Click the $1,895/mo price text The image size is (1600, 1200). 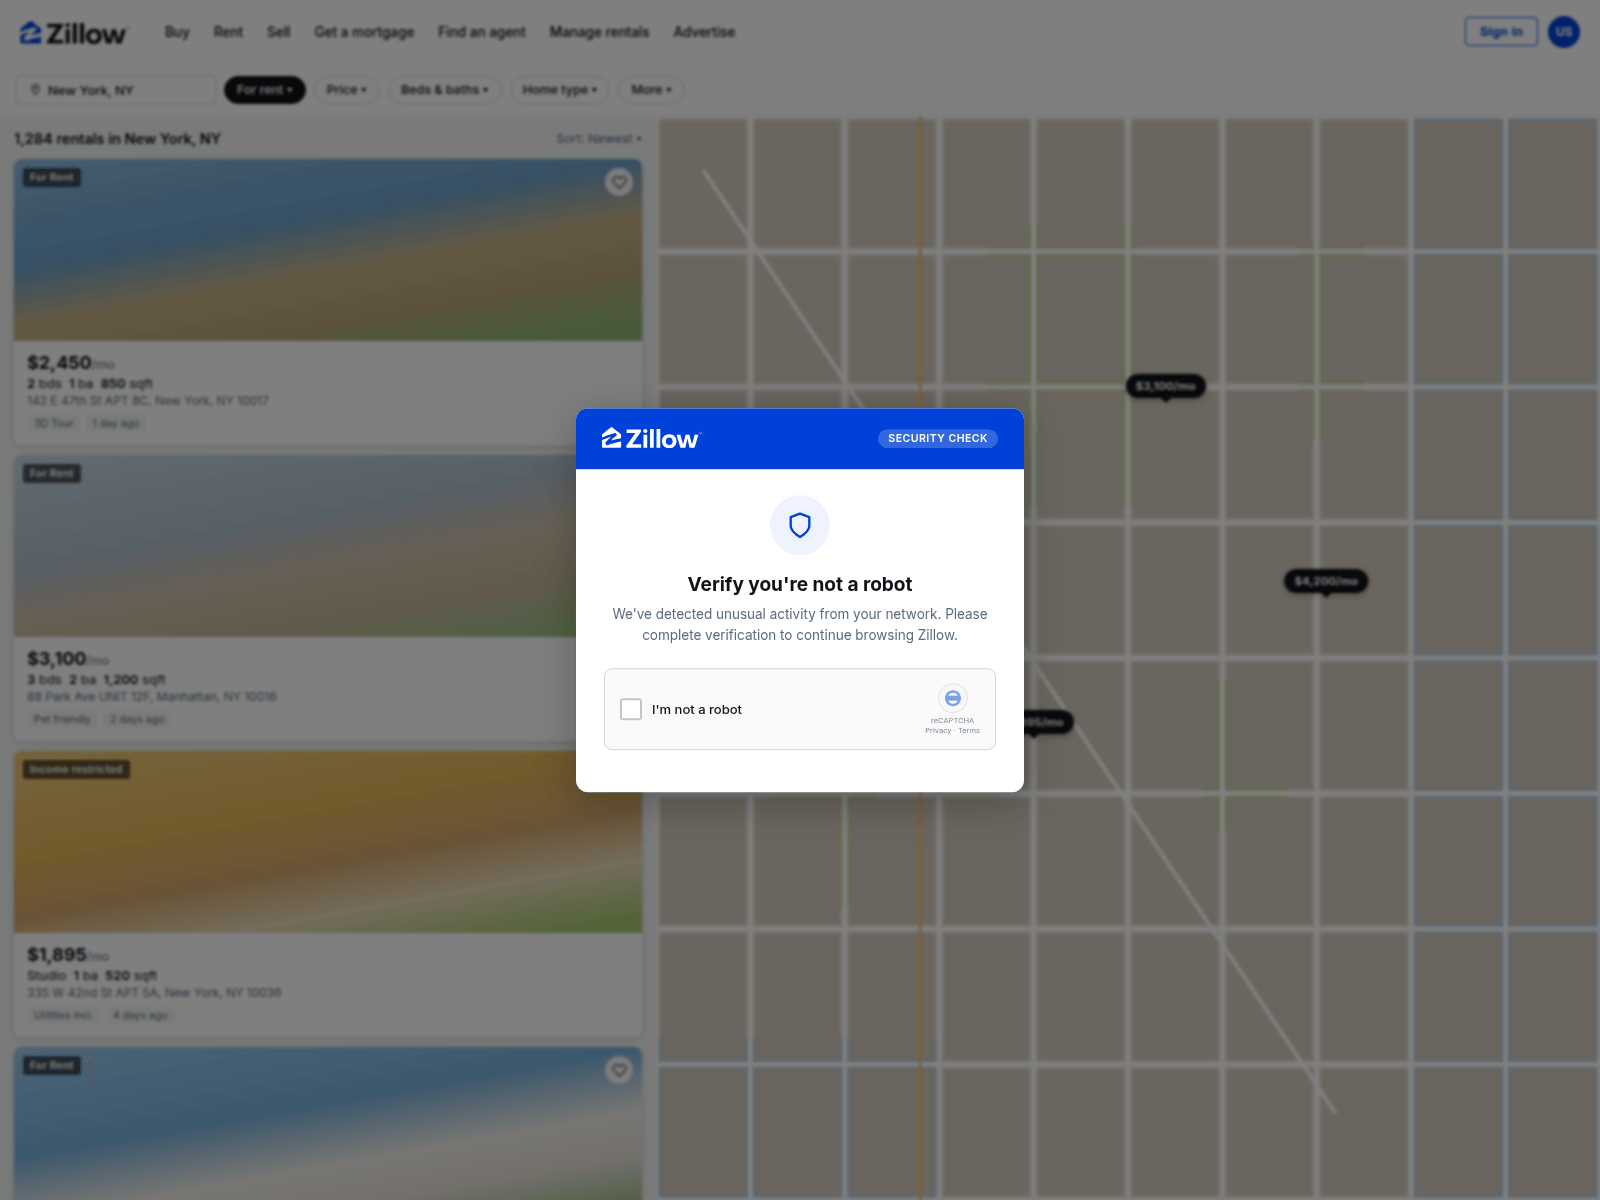click(68, 955)
